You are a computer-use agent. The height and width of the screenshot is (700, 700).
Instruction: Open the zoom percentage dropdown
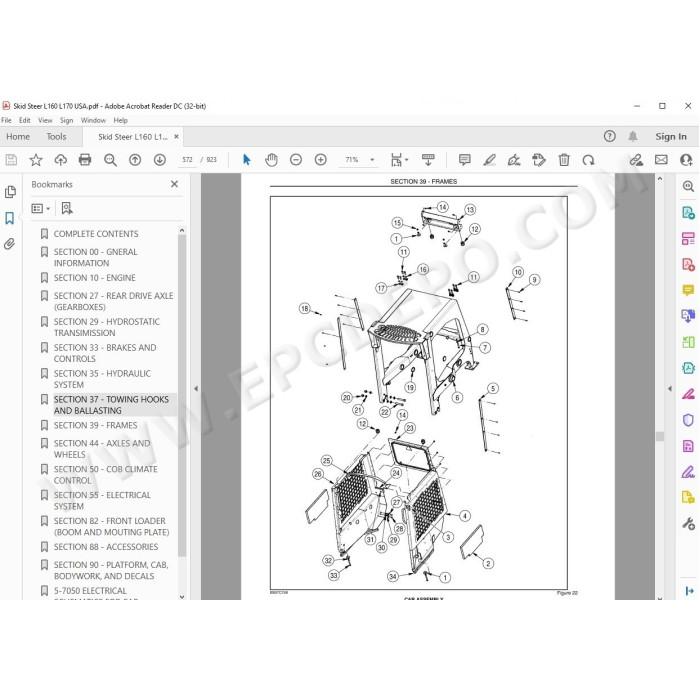(x=372, y=159)
